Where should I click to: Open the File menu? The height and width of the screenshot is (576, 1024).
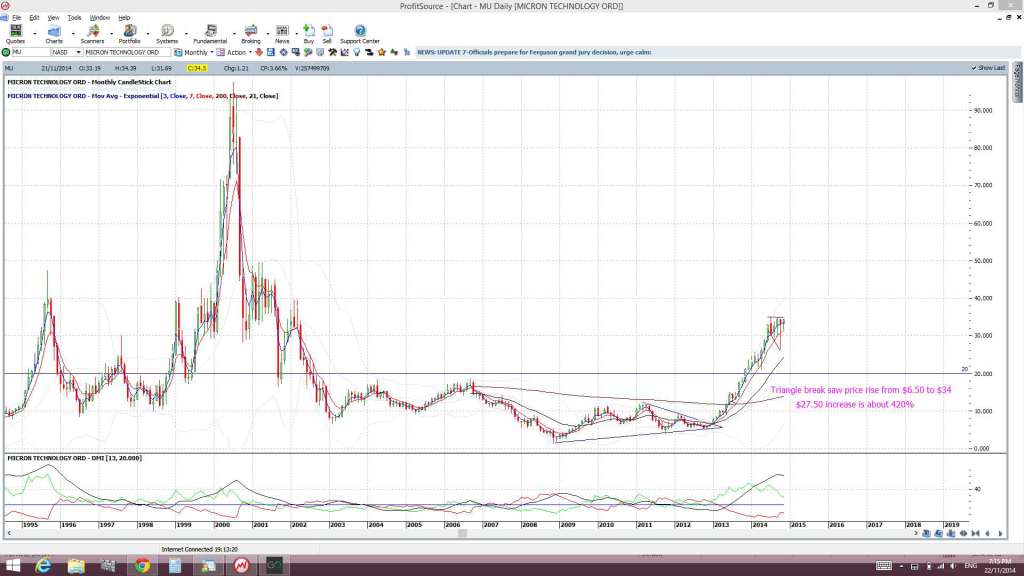tap(16, 18)
